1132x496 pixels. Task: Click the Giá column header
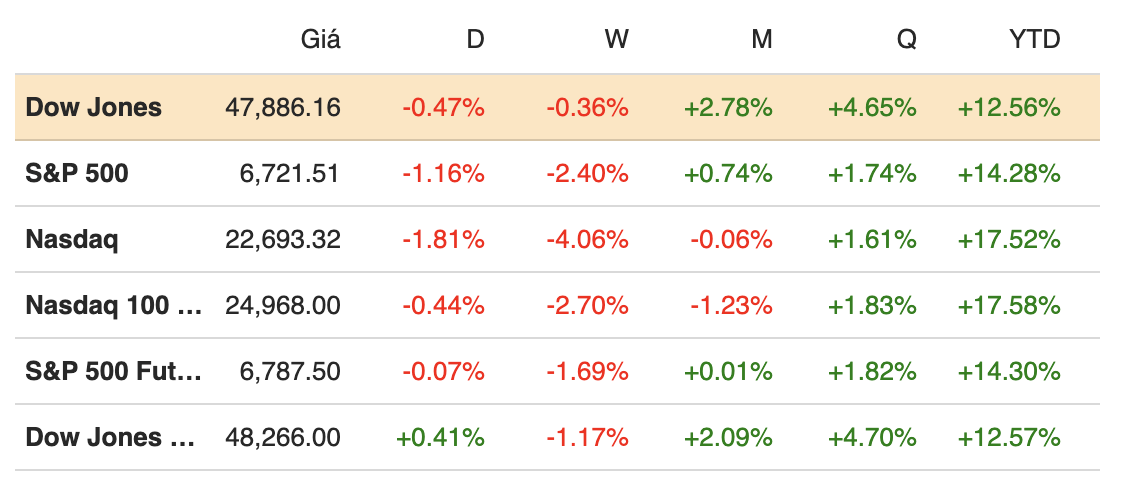click(x=320, y=40)
